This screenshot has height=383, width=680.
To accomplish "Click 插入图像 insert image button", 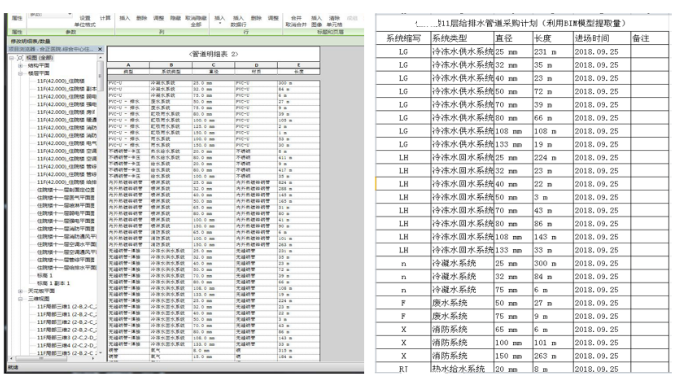I will click(x=317, y=21).
